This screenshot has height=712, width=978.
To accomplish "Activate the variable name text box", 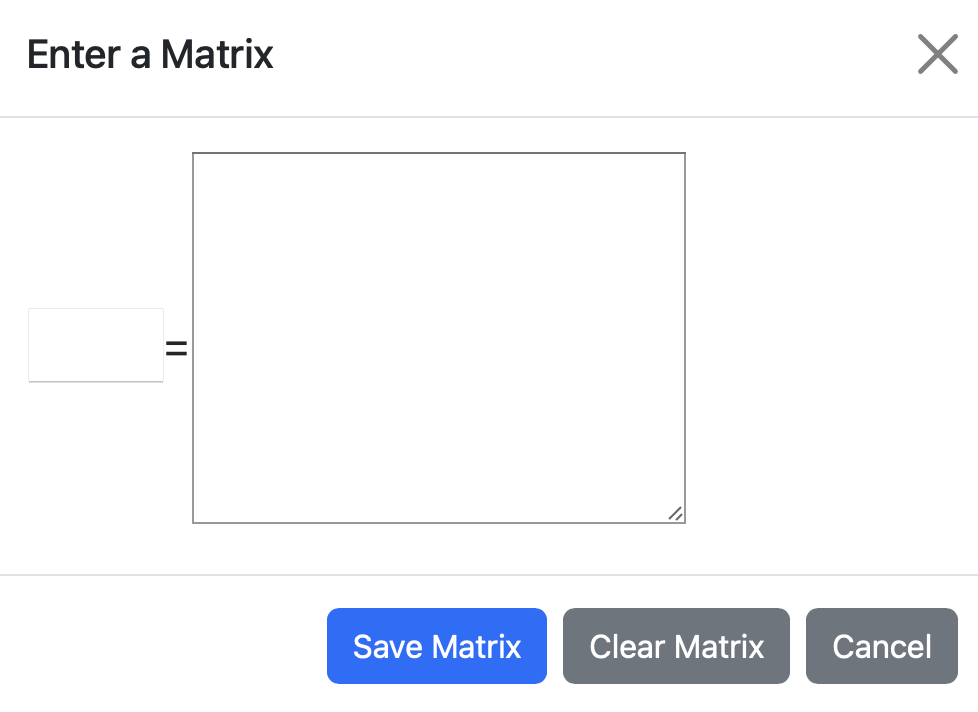I will click(x=96, y=345).
